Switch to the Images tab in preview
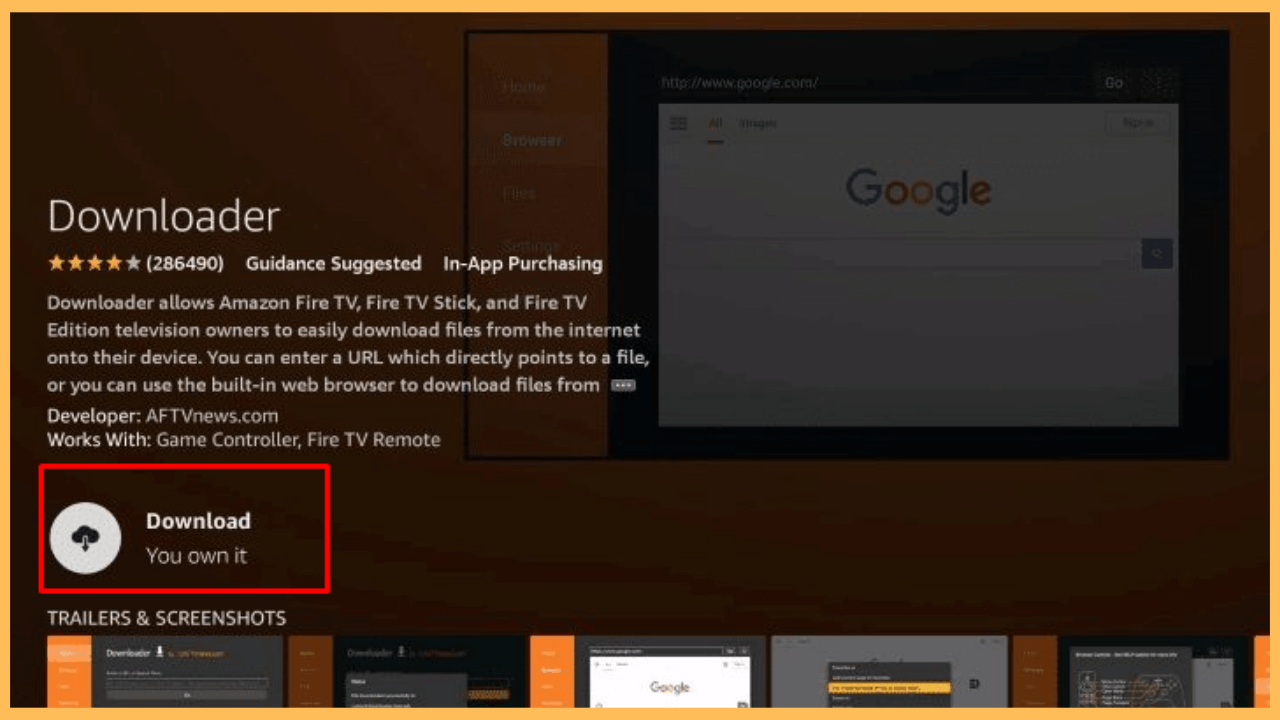1280x720 pixels. tap(757, 124)
